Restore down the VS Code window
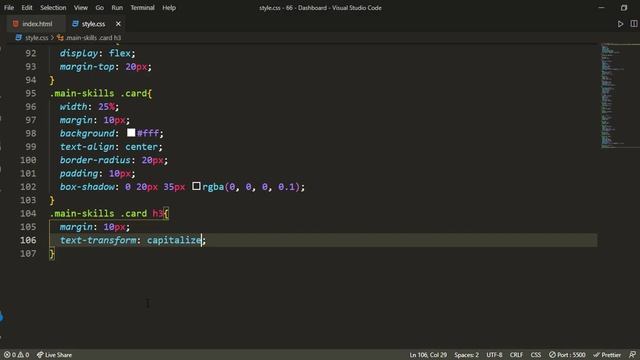640x360 pixels. 624,8
